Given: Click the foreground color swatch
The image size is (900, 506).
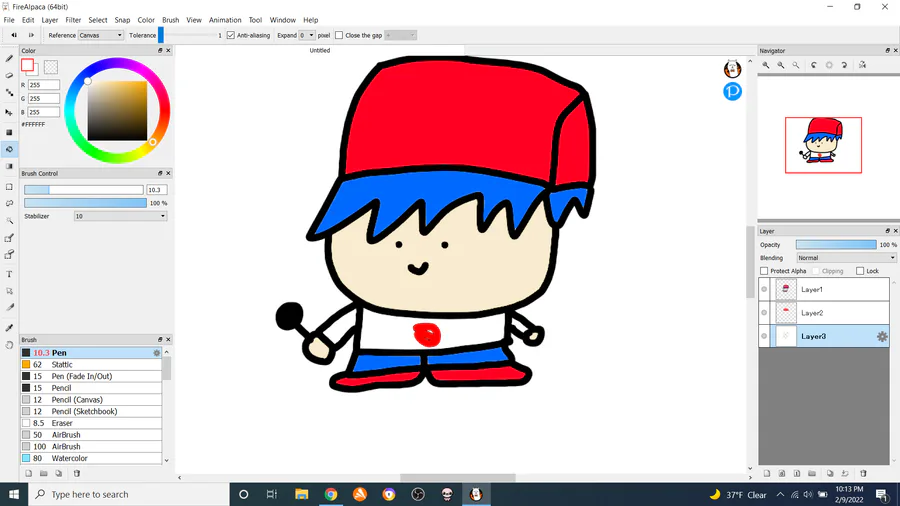Looking at the screenshot, I should [x=27, y=65].
